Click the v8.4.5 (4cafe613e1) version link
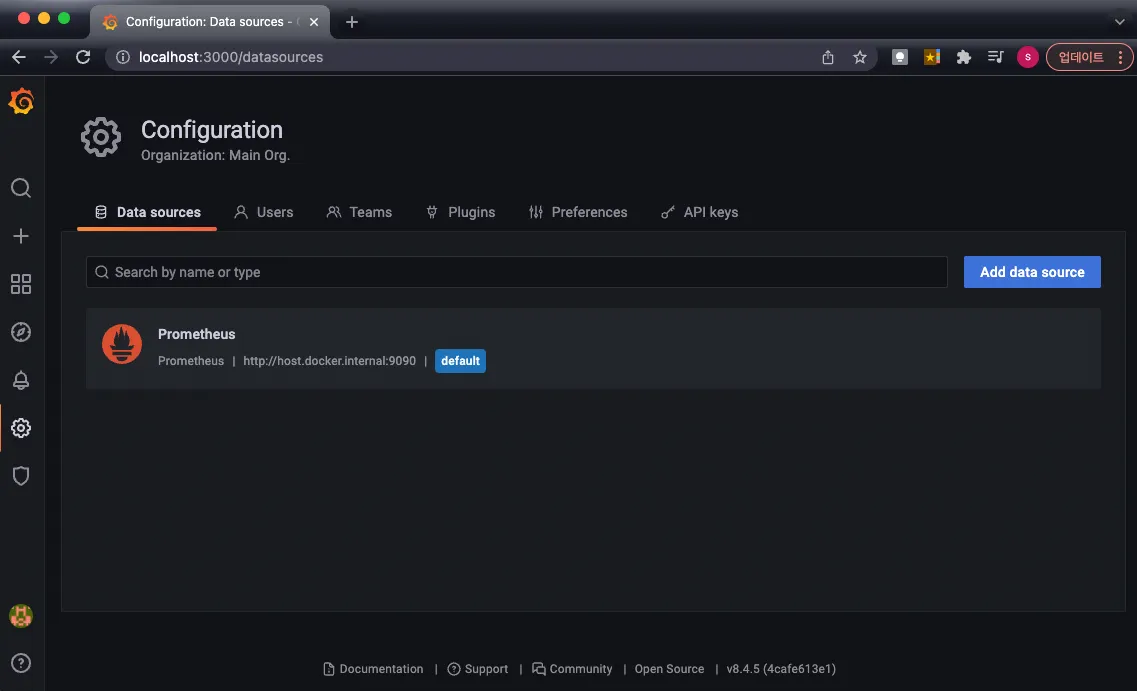The width and height of the screenshot is (1137, 691). (x=781, y=669)
